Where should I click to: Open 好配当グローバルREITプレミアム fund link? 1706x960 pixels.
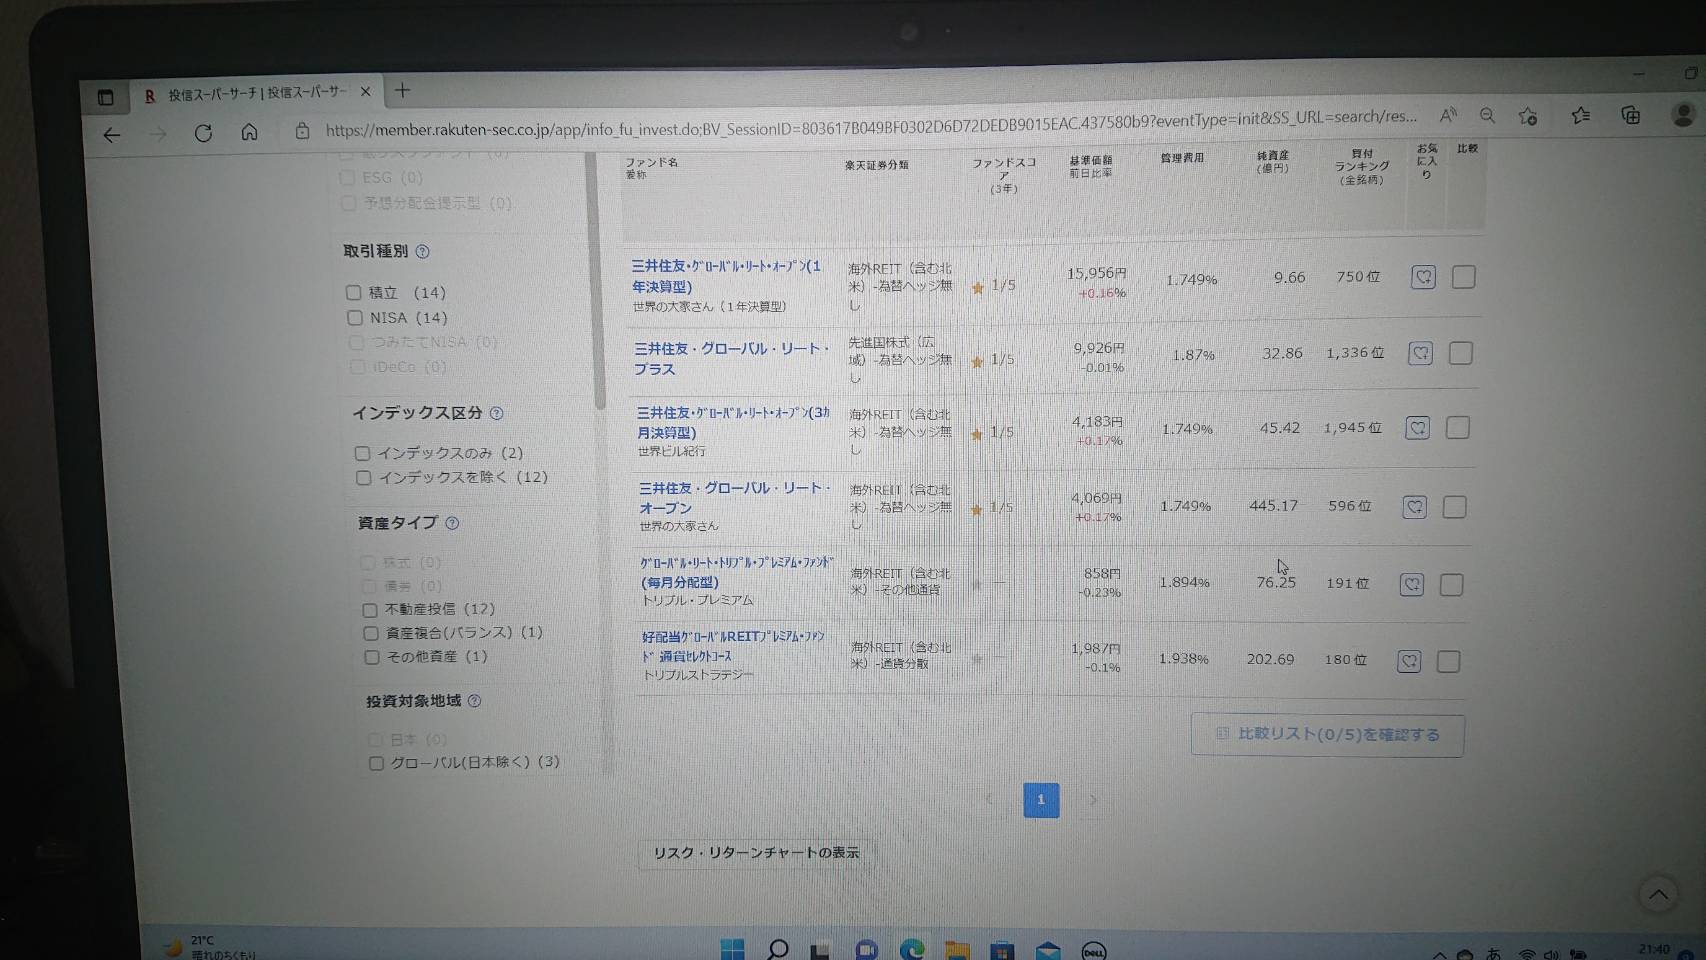(734, 646)
